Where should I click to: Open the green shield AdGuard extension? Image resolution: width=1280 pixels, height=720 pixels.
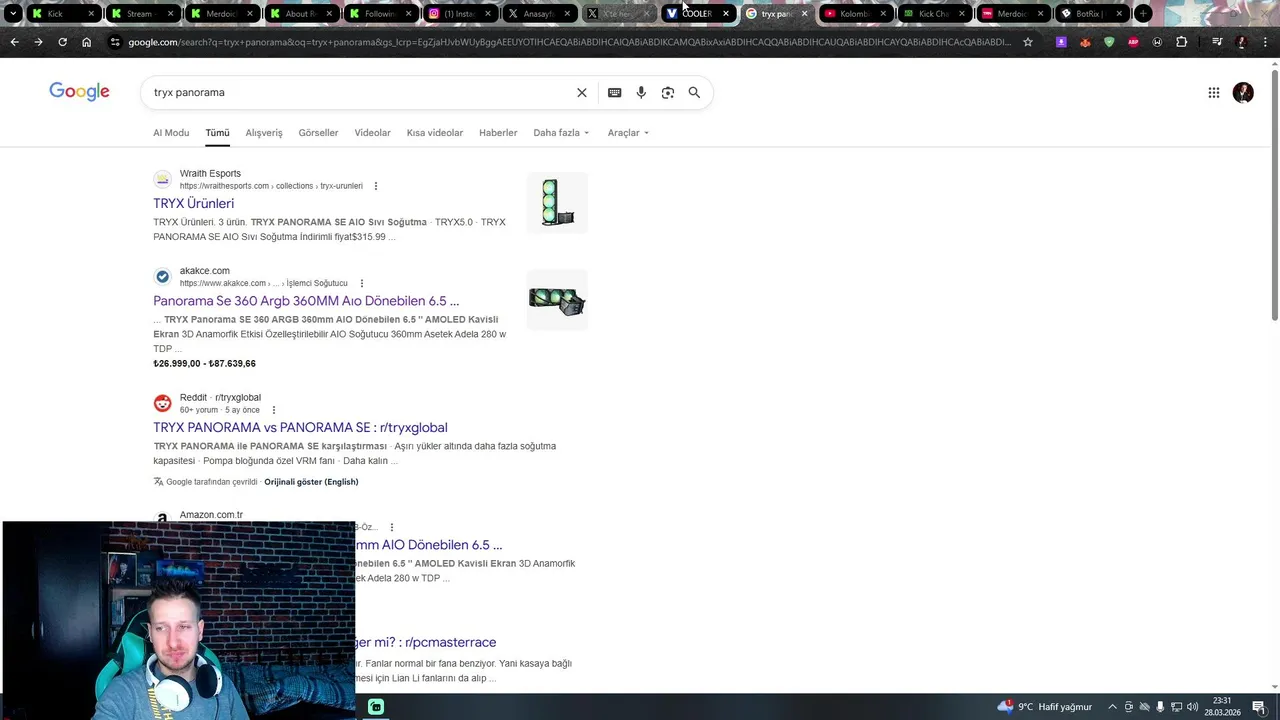(x=1109, y=42)
